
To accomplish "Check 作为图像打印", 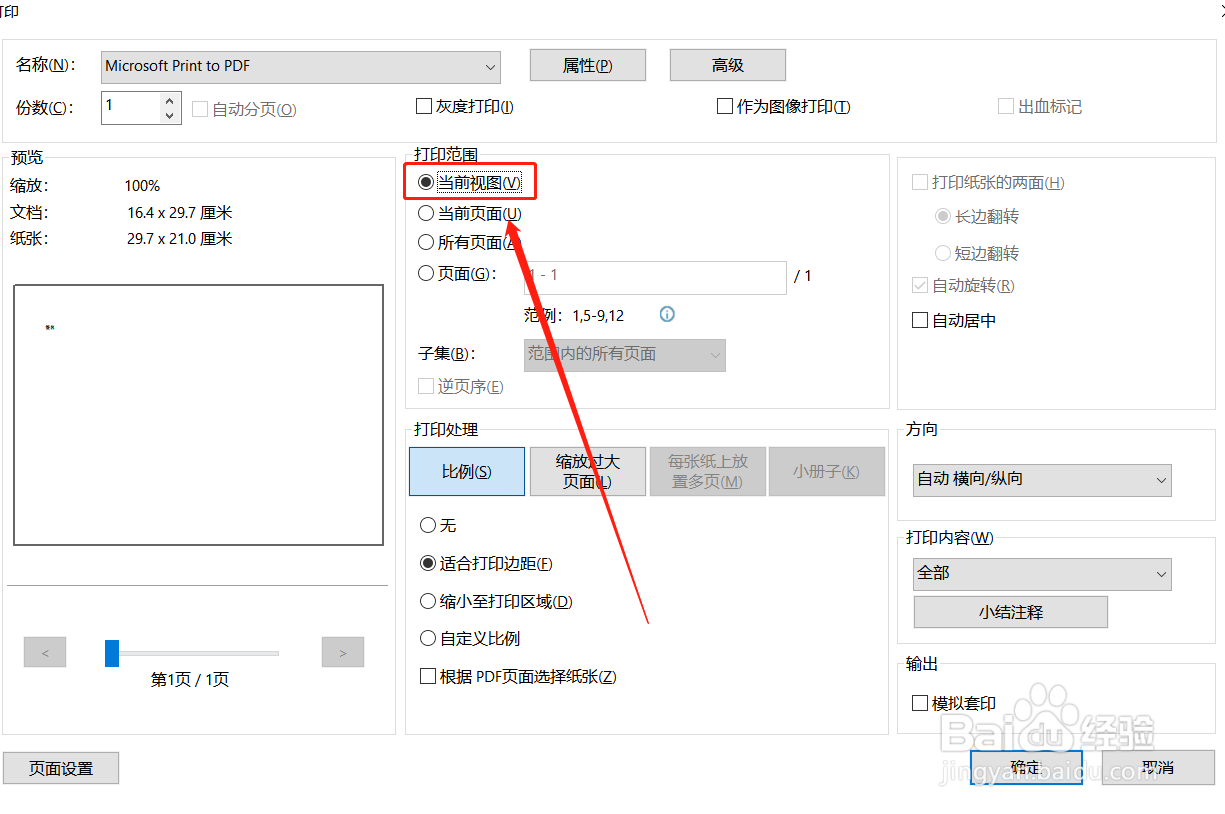I will [726, 105].
